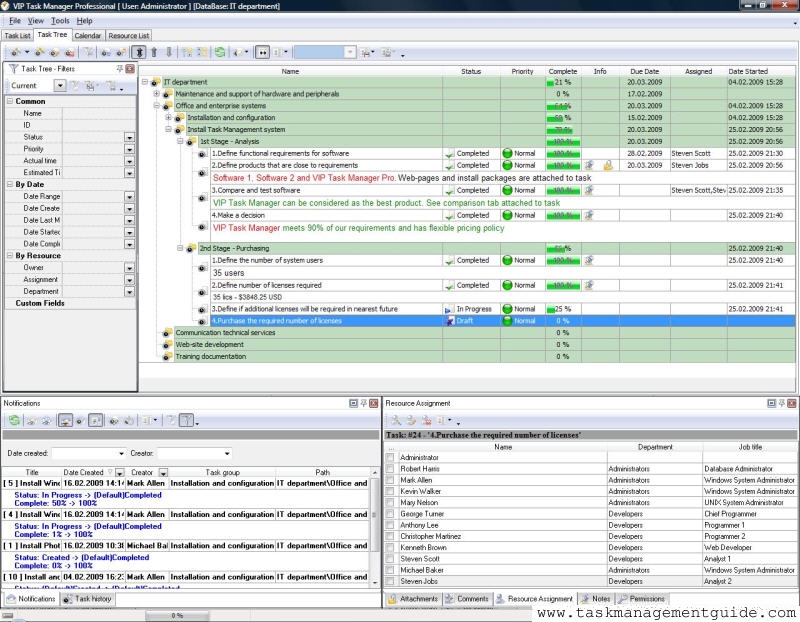Open the Creator dropdown in Notifications
The image size is (800, 622).
226,454
